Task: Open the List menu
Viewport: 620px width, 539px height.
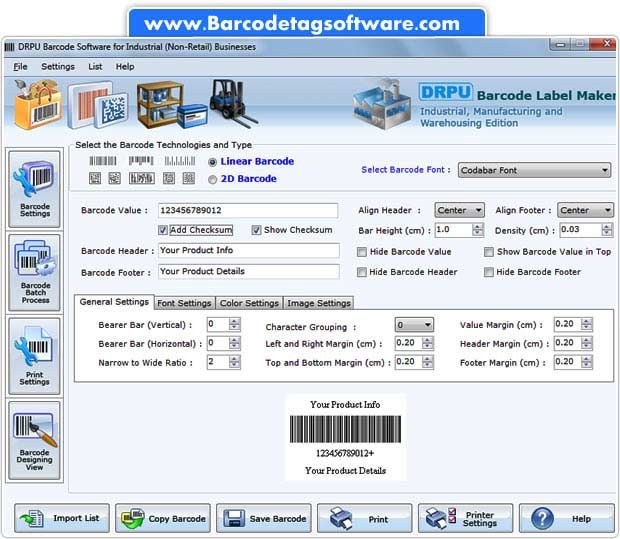Action: point(95,67)
